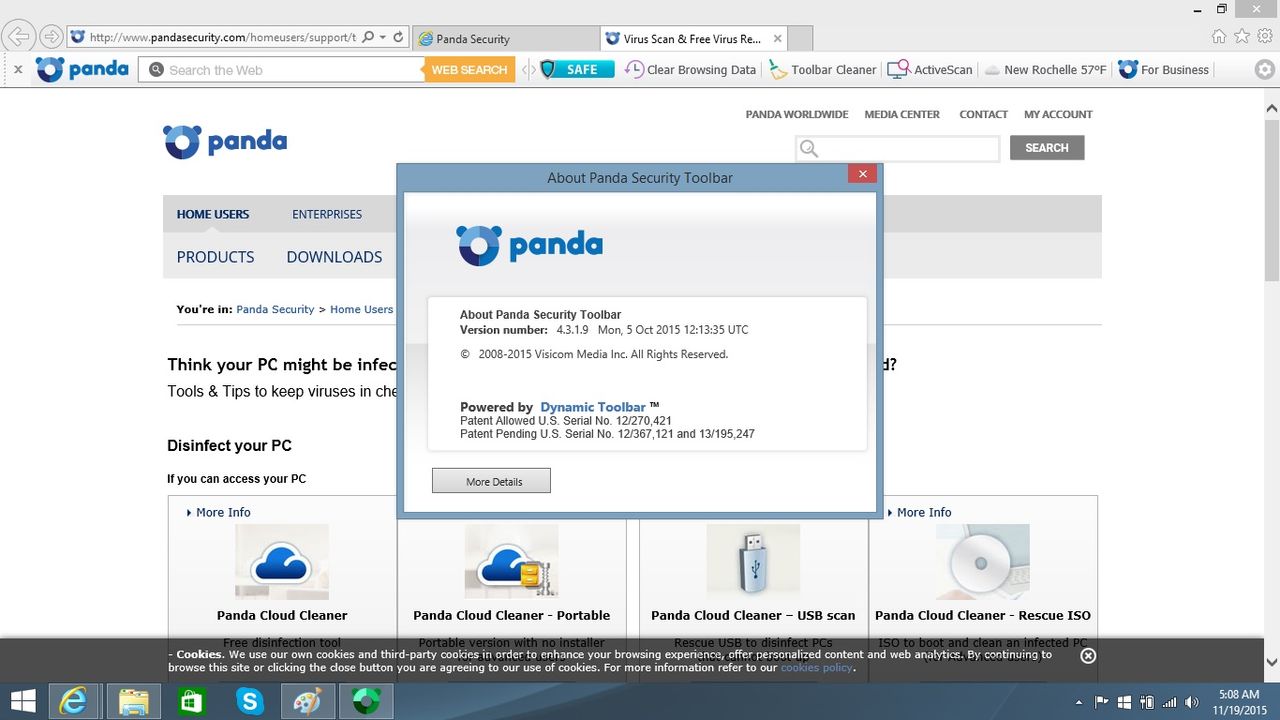Focus the website search box
This screenshot has height=720, width=1280.
click(897, 148)
